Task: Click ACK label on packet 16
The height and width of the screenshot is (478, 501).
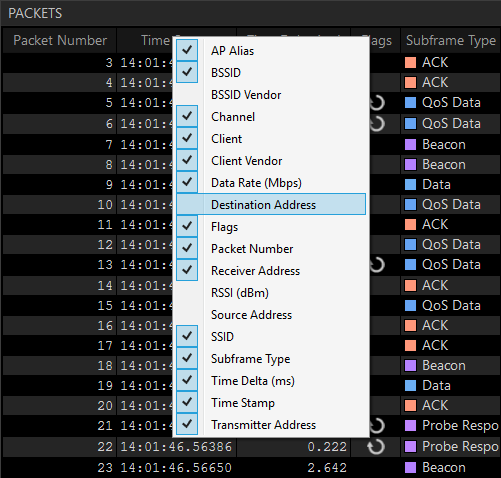Action: 435,326
